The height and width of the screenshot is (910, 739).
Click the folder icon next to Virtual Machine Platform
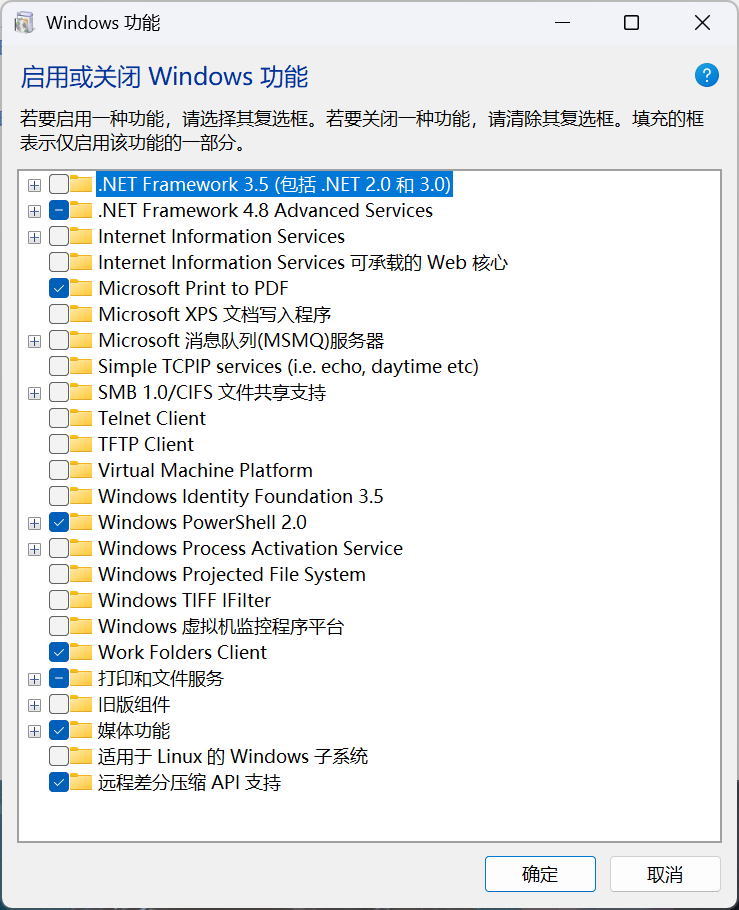click(81, 470)
